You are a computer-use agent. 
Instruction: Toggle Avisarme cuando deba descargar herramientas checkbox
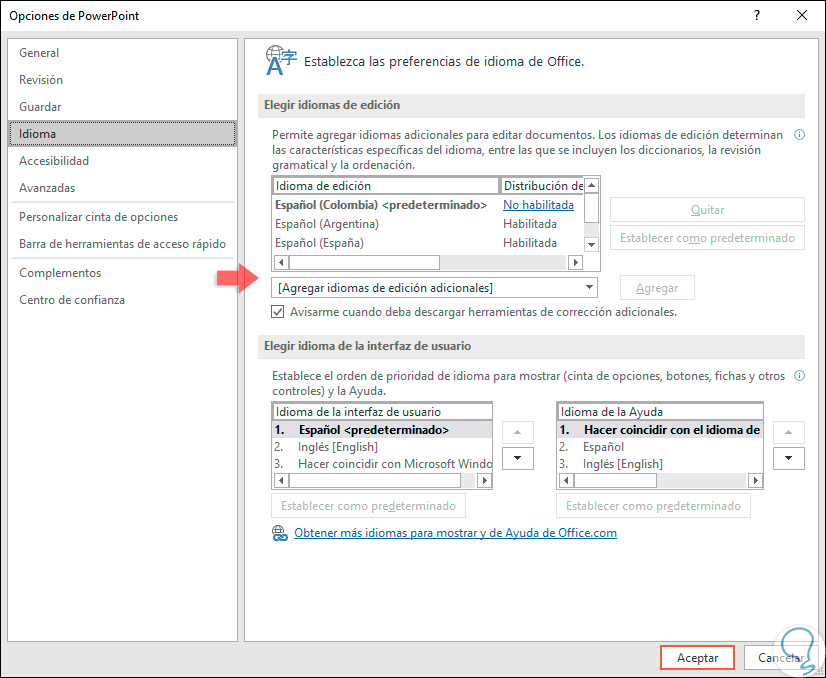click(278, 312)
